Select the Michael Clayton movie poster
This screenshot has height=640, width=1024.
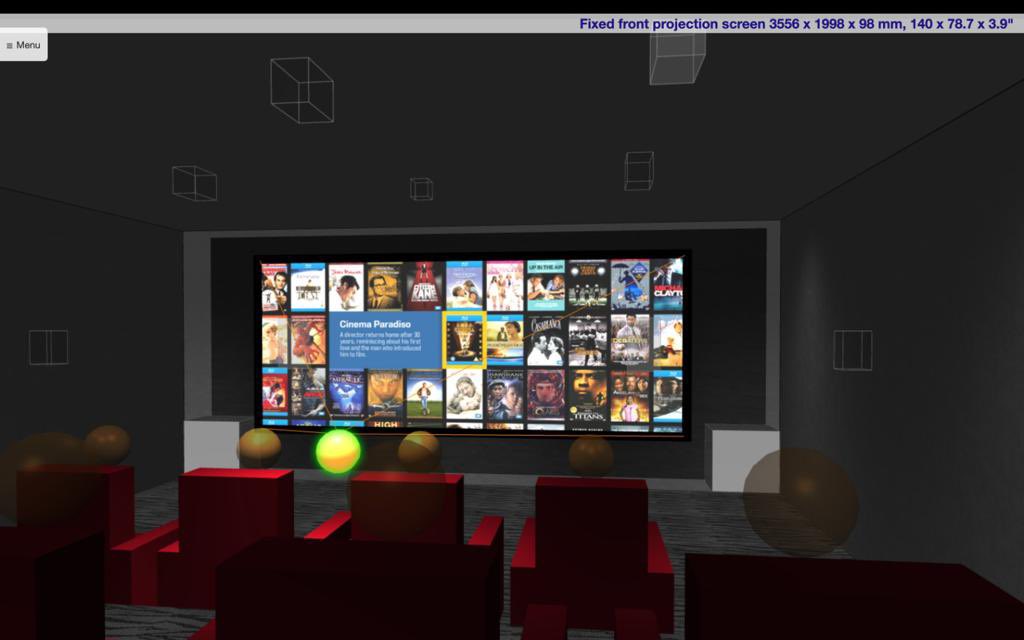(x=667, y=285)
